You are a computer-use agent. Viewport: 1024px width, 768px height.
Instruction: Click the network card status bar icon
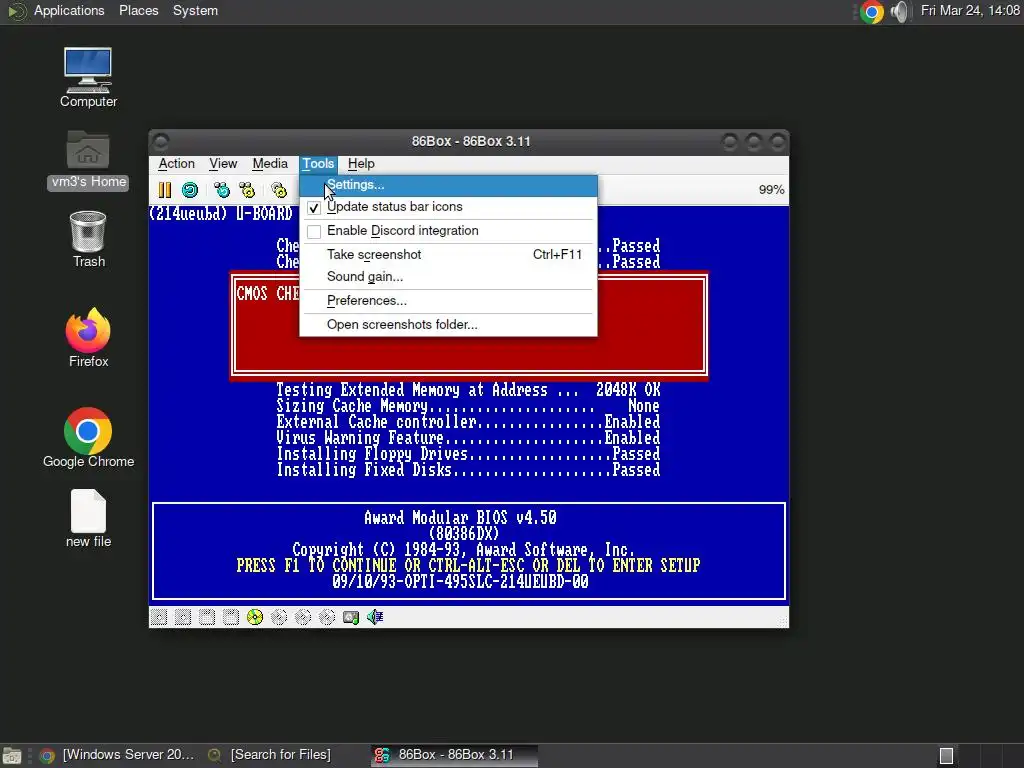(351, 617)
